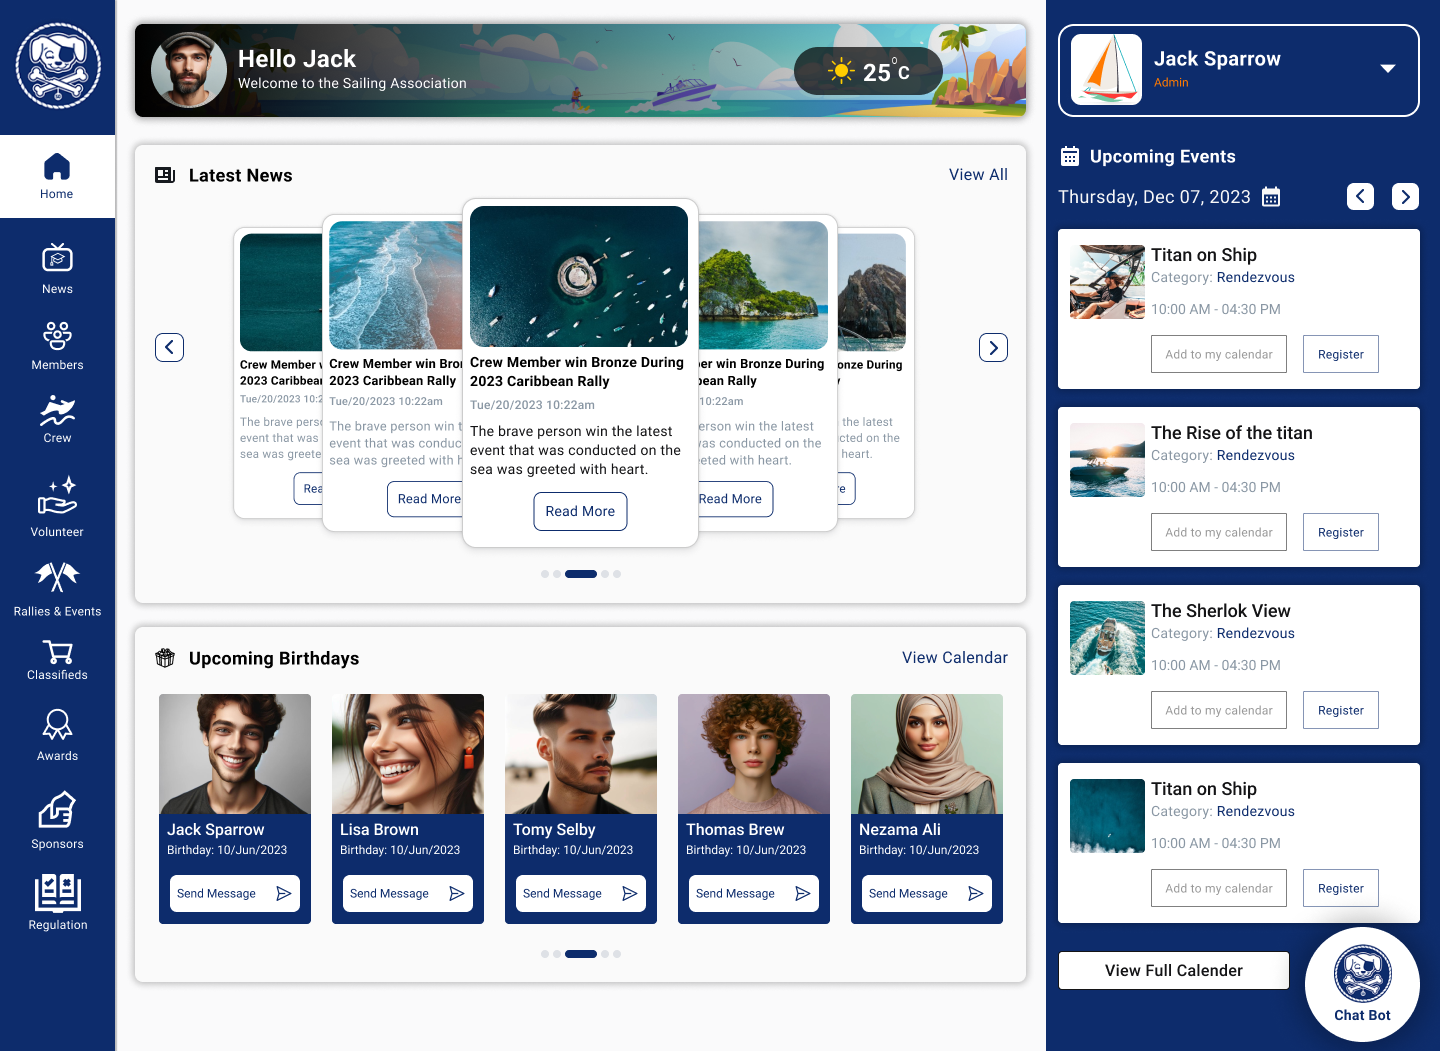Image resolution: width=1440 pixels, height=1051 pixels.
Task: Open Rallies & Events from sidebar
Action: (x=57, y=589)
